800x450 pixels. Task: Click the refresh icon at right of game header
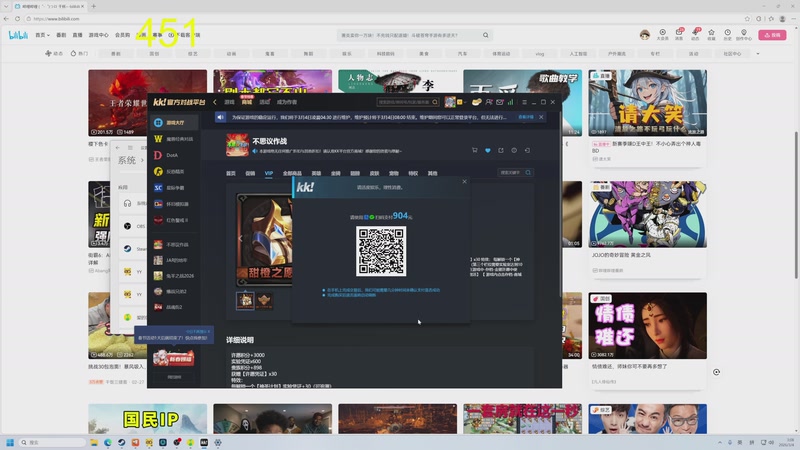[x=528, y=151]
